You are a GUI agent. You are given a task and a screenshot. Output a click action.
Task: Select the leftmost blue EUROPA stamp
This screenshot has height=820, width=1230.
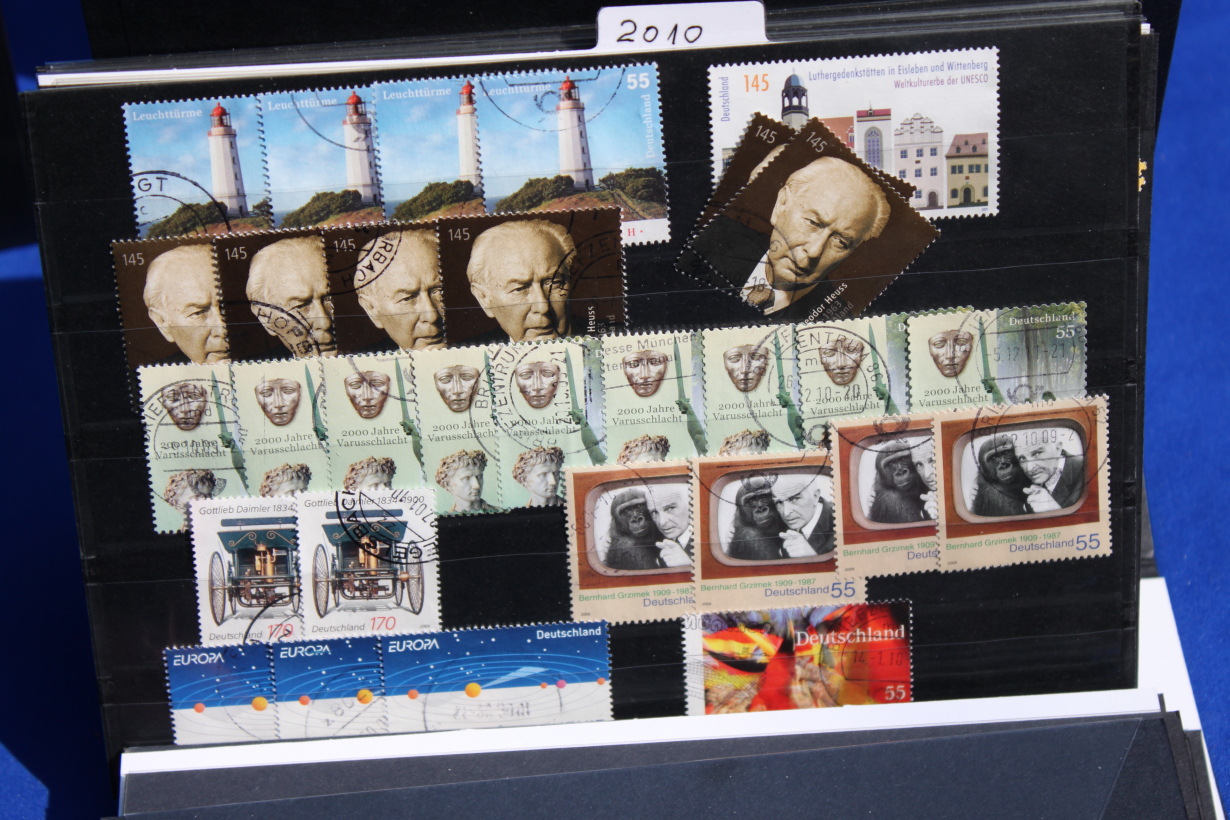coord(218,692)
